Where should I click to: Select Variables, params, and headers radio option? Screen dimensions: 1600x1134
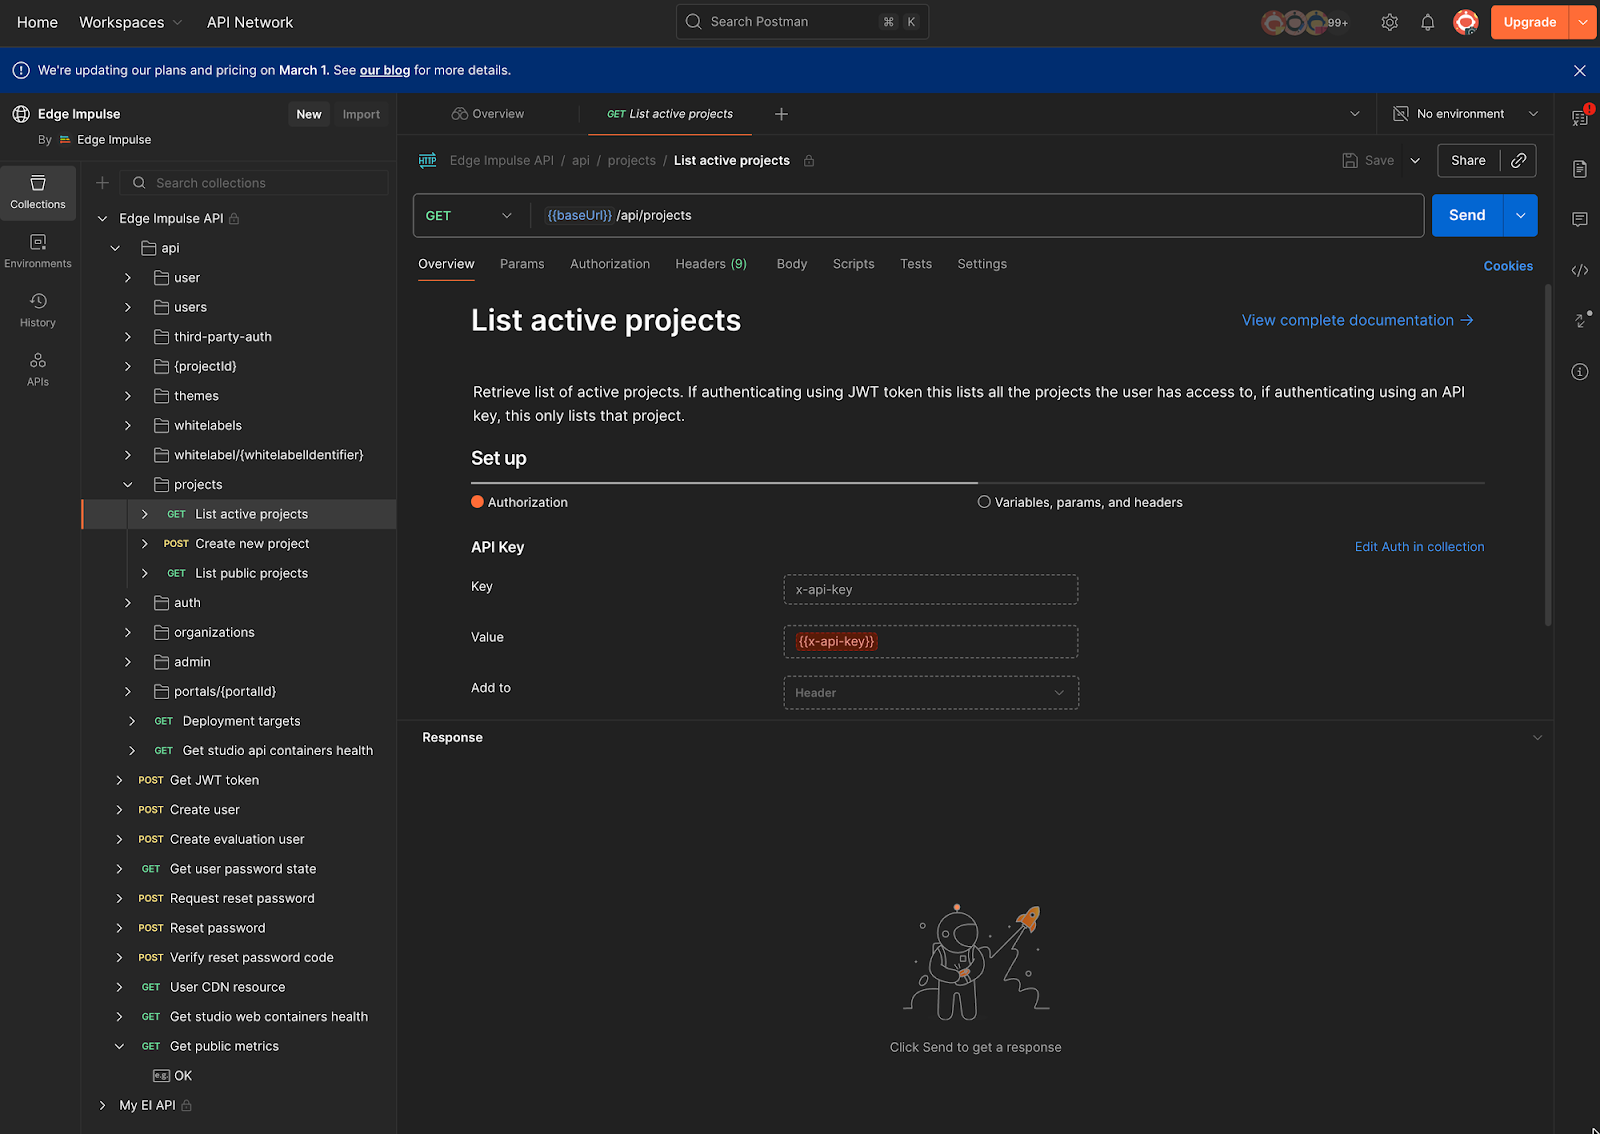tap(984, 502)
